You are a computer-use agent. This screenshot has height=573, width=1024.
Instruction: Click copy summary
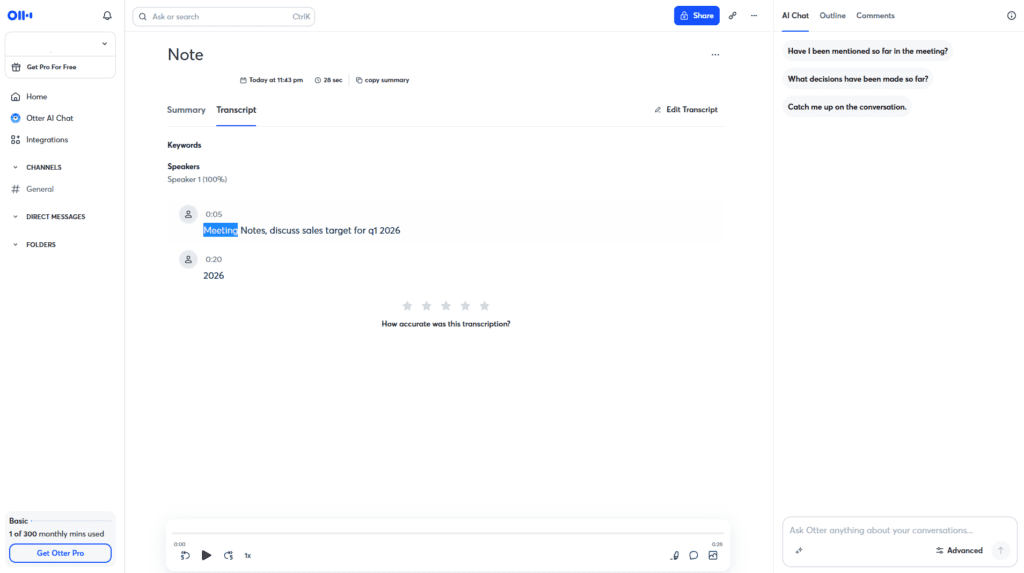tap(383, 80)
